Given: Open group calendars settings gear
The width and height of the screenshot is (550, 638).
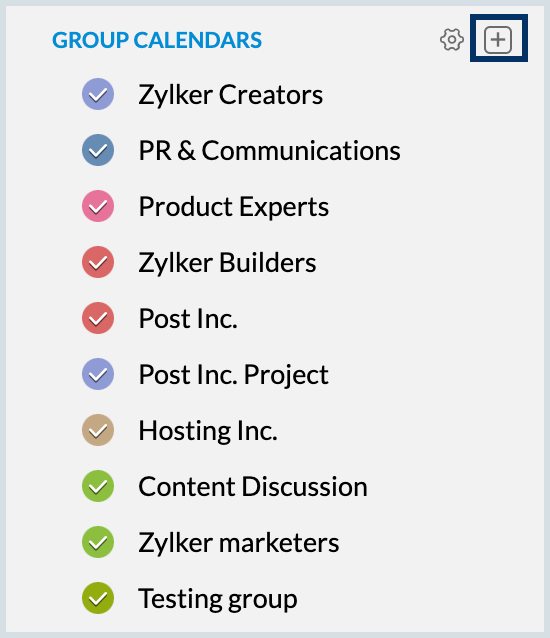Looking at the screenshot, I should point(452,40).
